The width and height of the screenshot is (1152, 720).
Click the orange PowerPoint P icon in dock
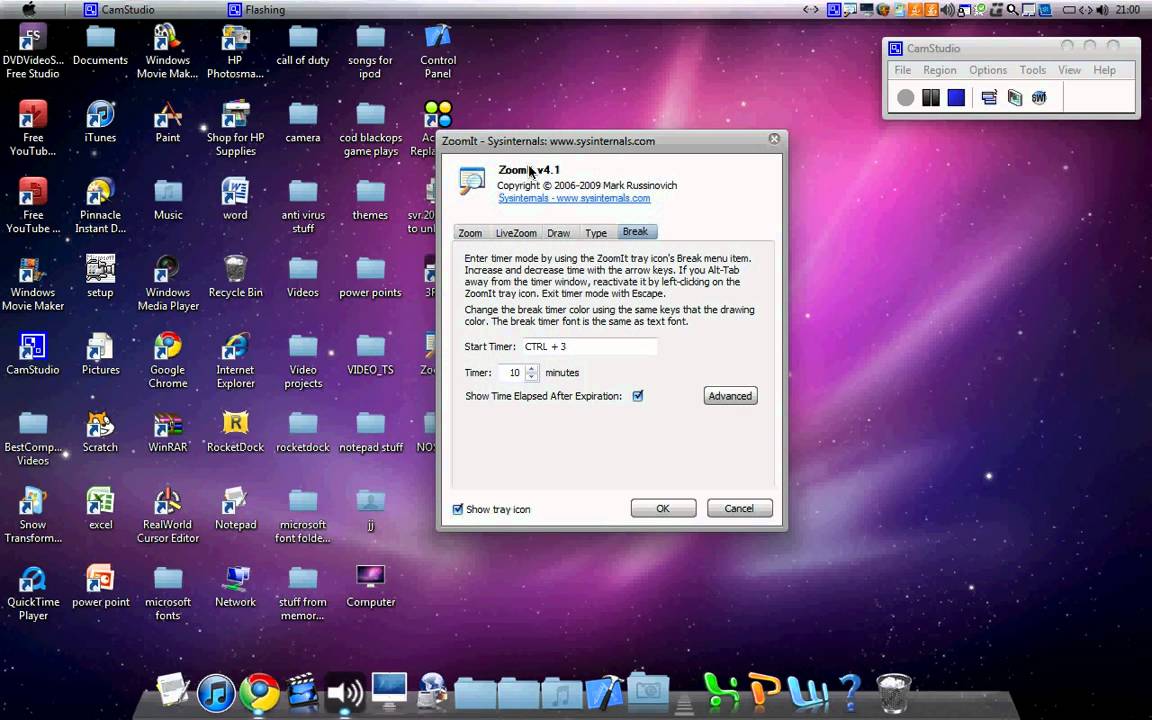click(764, 692)
